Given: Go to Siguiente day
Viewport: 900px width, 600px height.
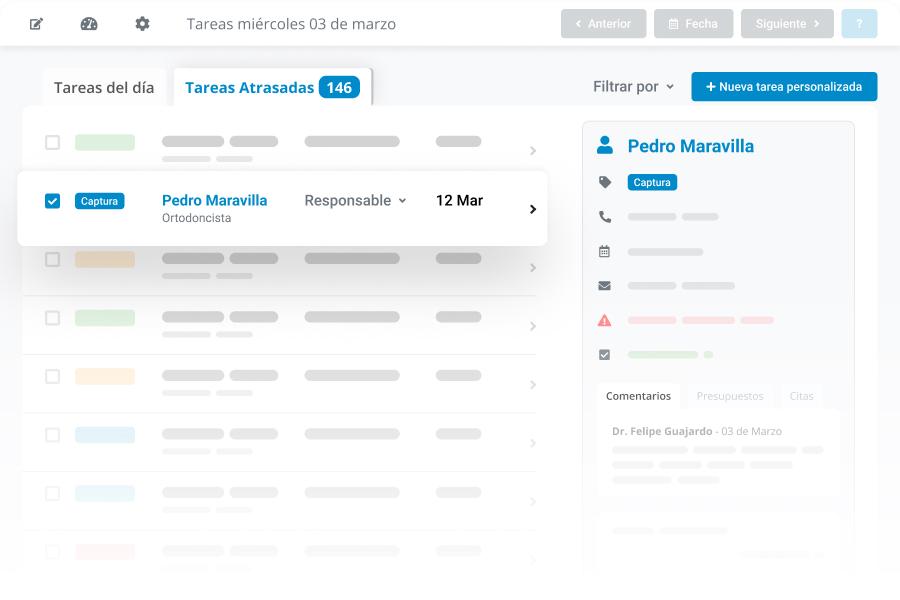Looking at the screenshot, I should coord(787,24).
